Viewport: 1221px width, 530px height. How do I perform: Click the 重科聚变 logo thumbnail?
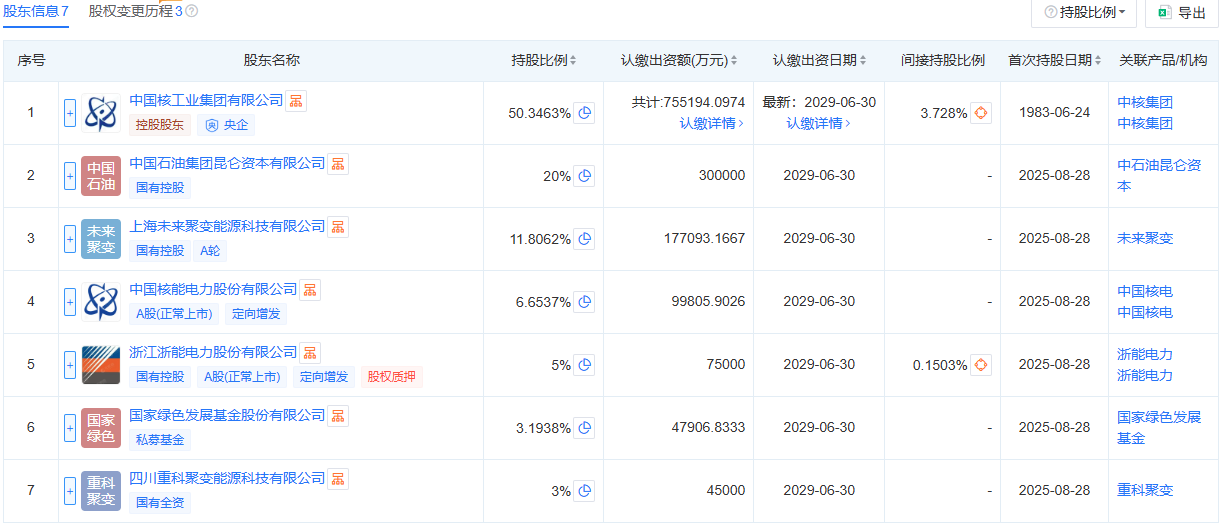(x=101, y=491)
